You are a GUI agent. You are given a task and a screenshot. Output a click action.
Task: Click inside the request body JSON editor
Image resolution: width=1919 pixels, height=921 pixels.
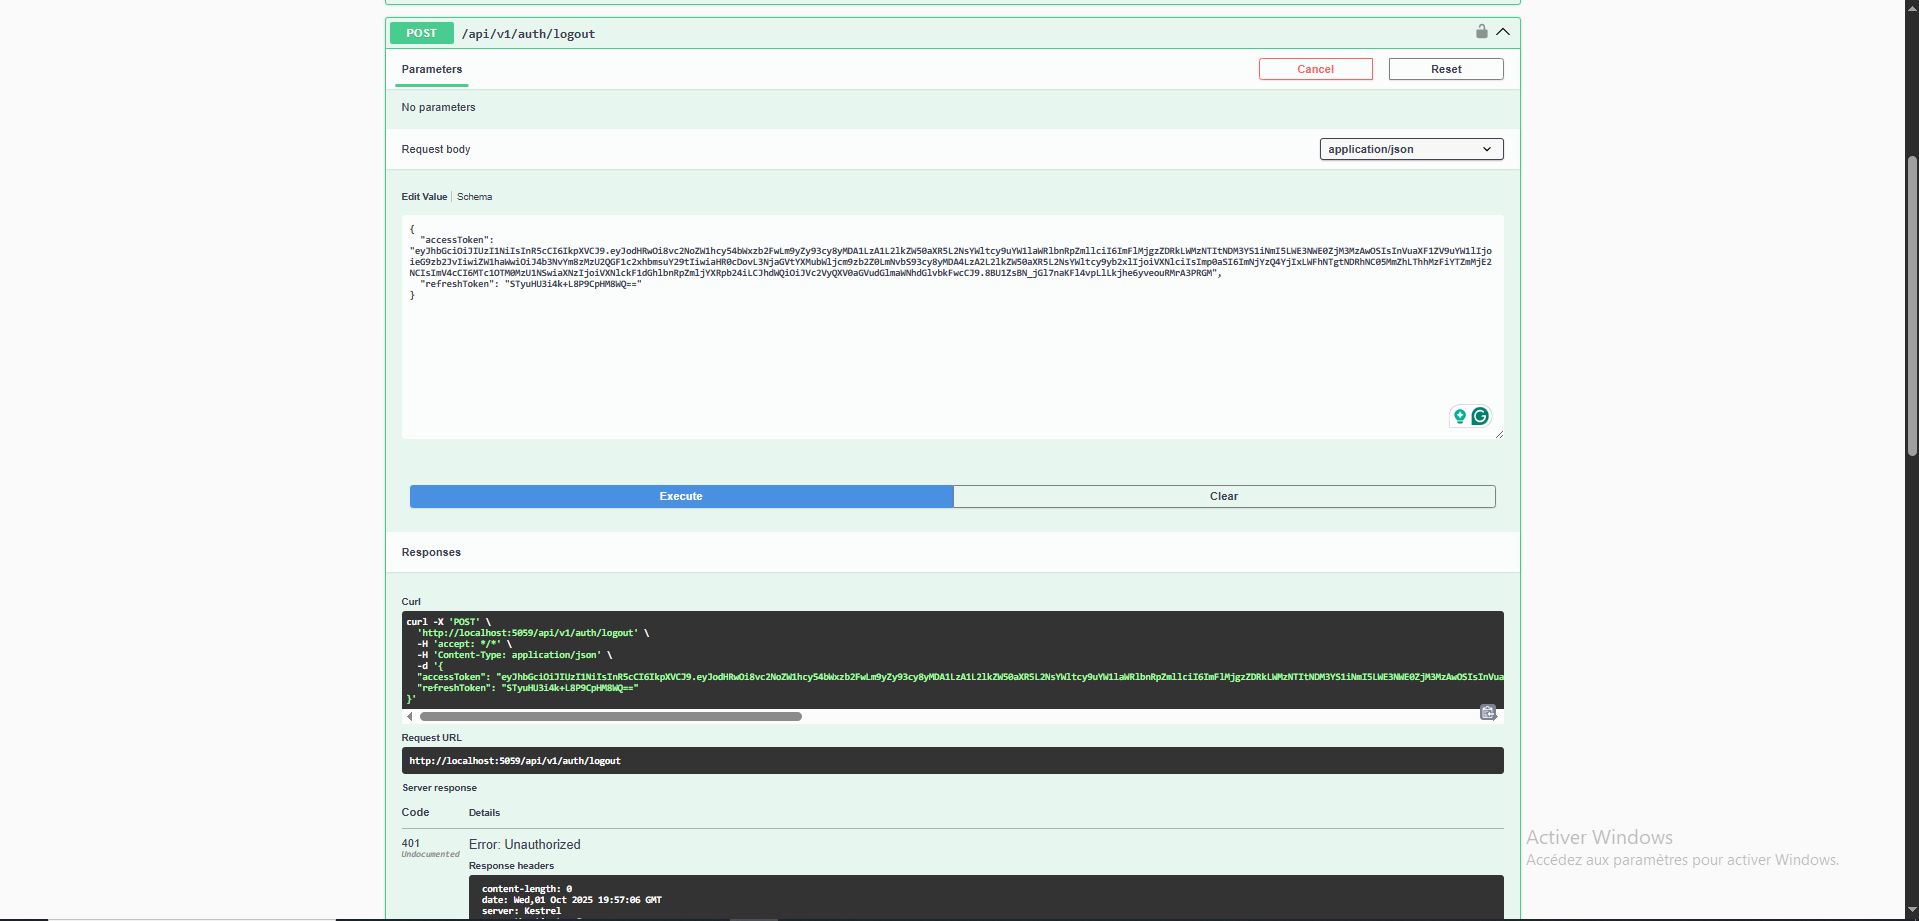click(x=952, y=326)
